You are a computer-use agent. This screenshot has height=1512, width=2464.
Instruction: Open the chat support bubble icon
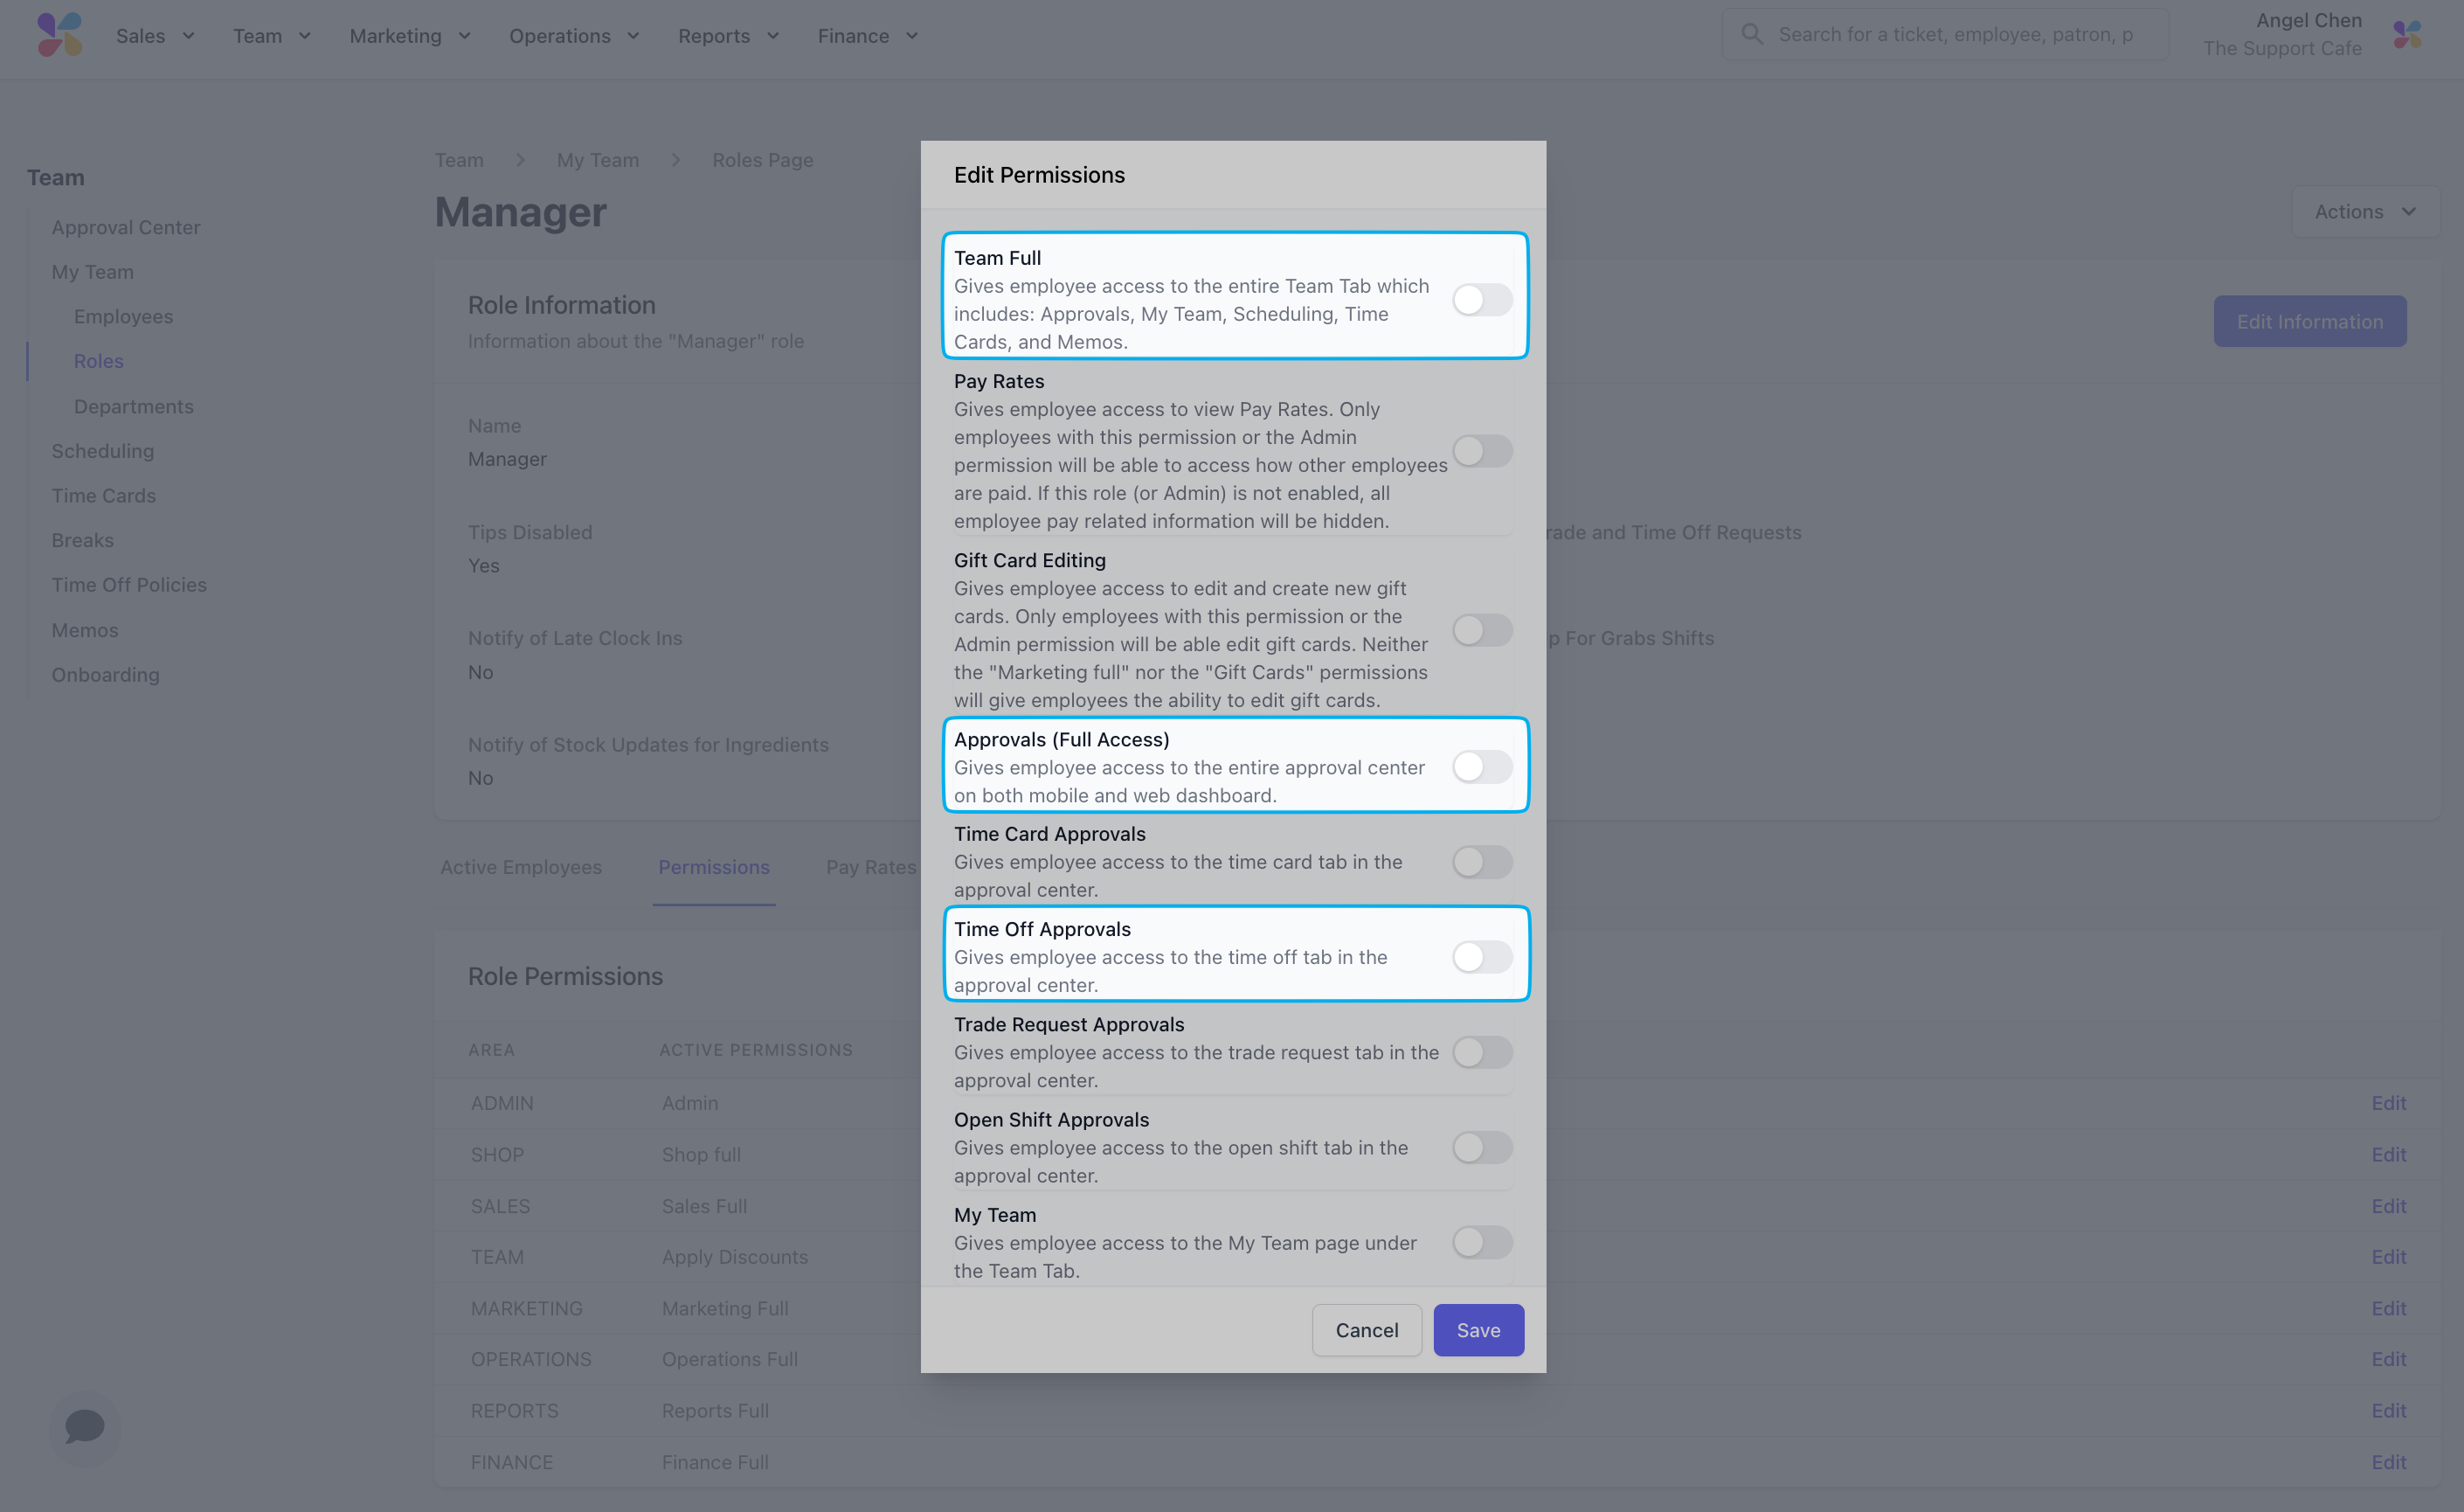point(85,1428)
